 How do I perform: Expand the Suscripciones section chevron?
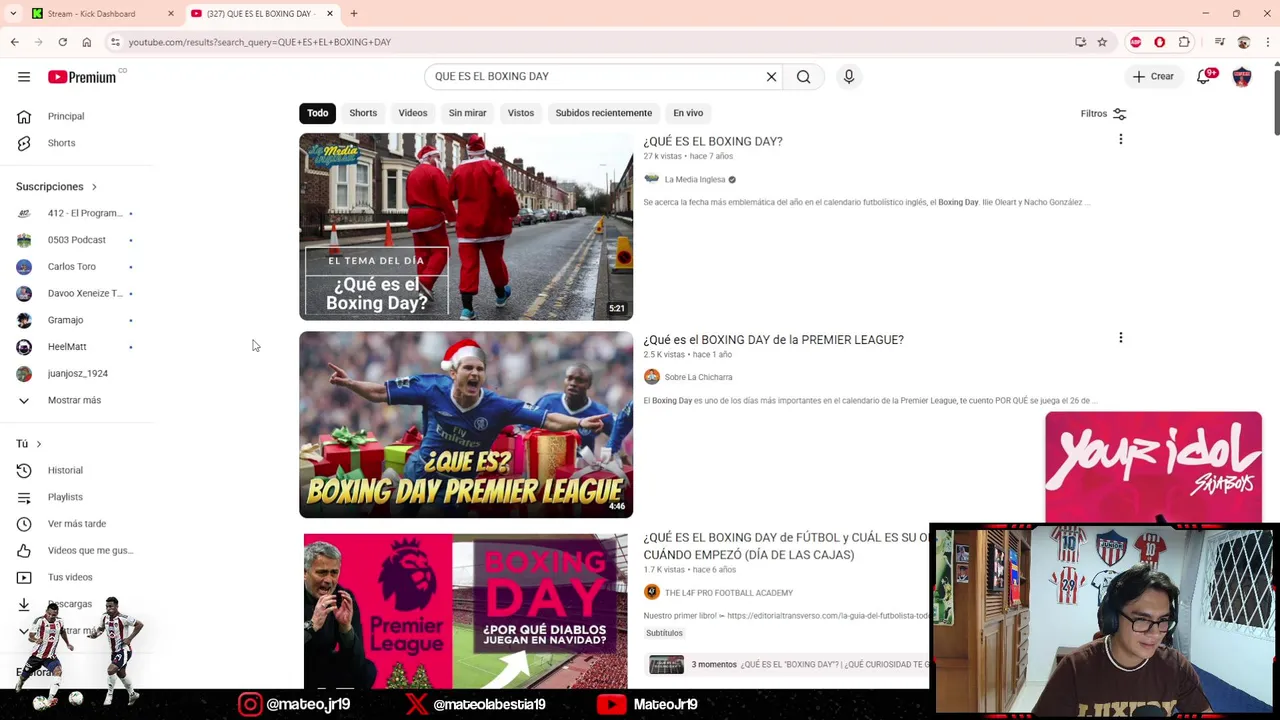(x=94, y=187)
